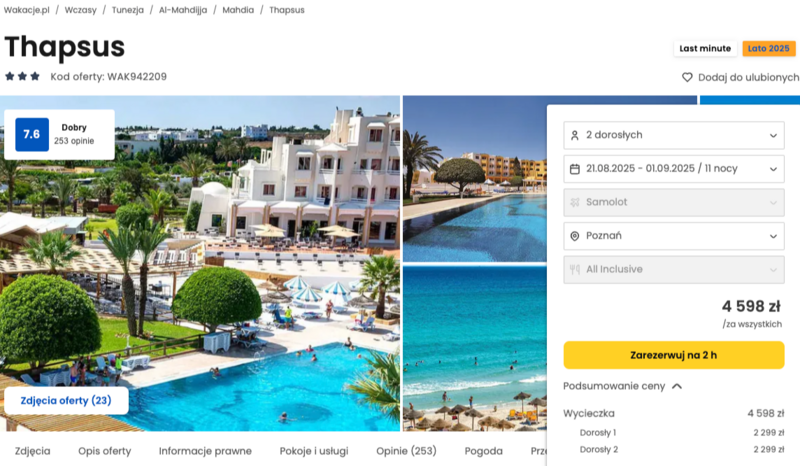Screen dimensions: 800x466
Task: Open Zdjęcia oferty (23) gallery
Action: [66, 400]
